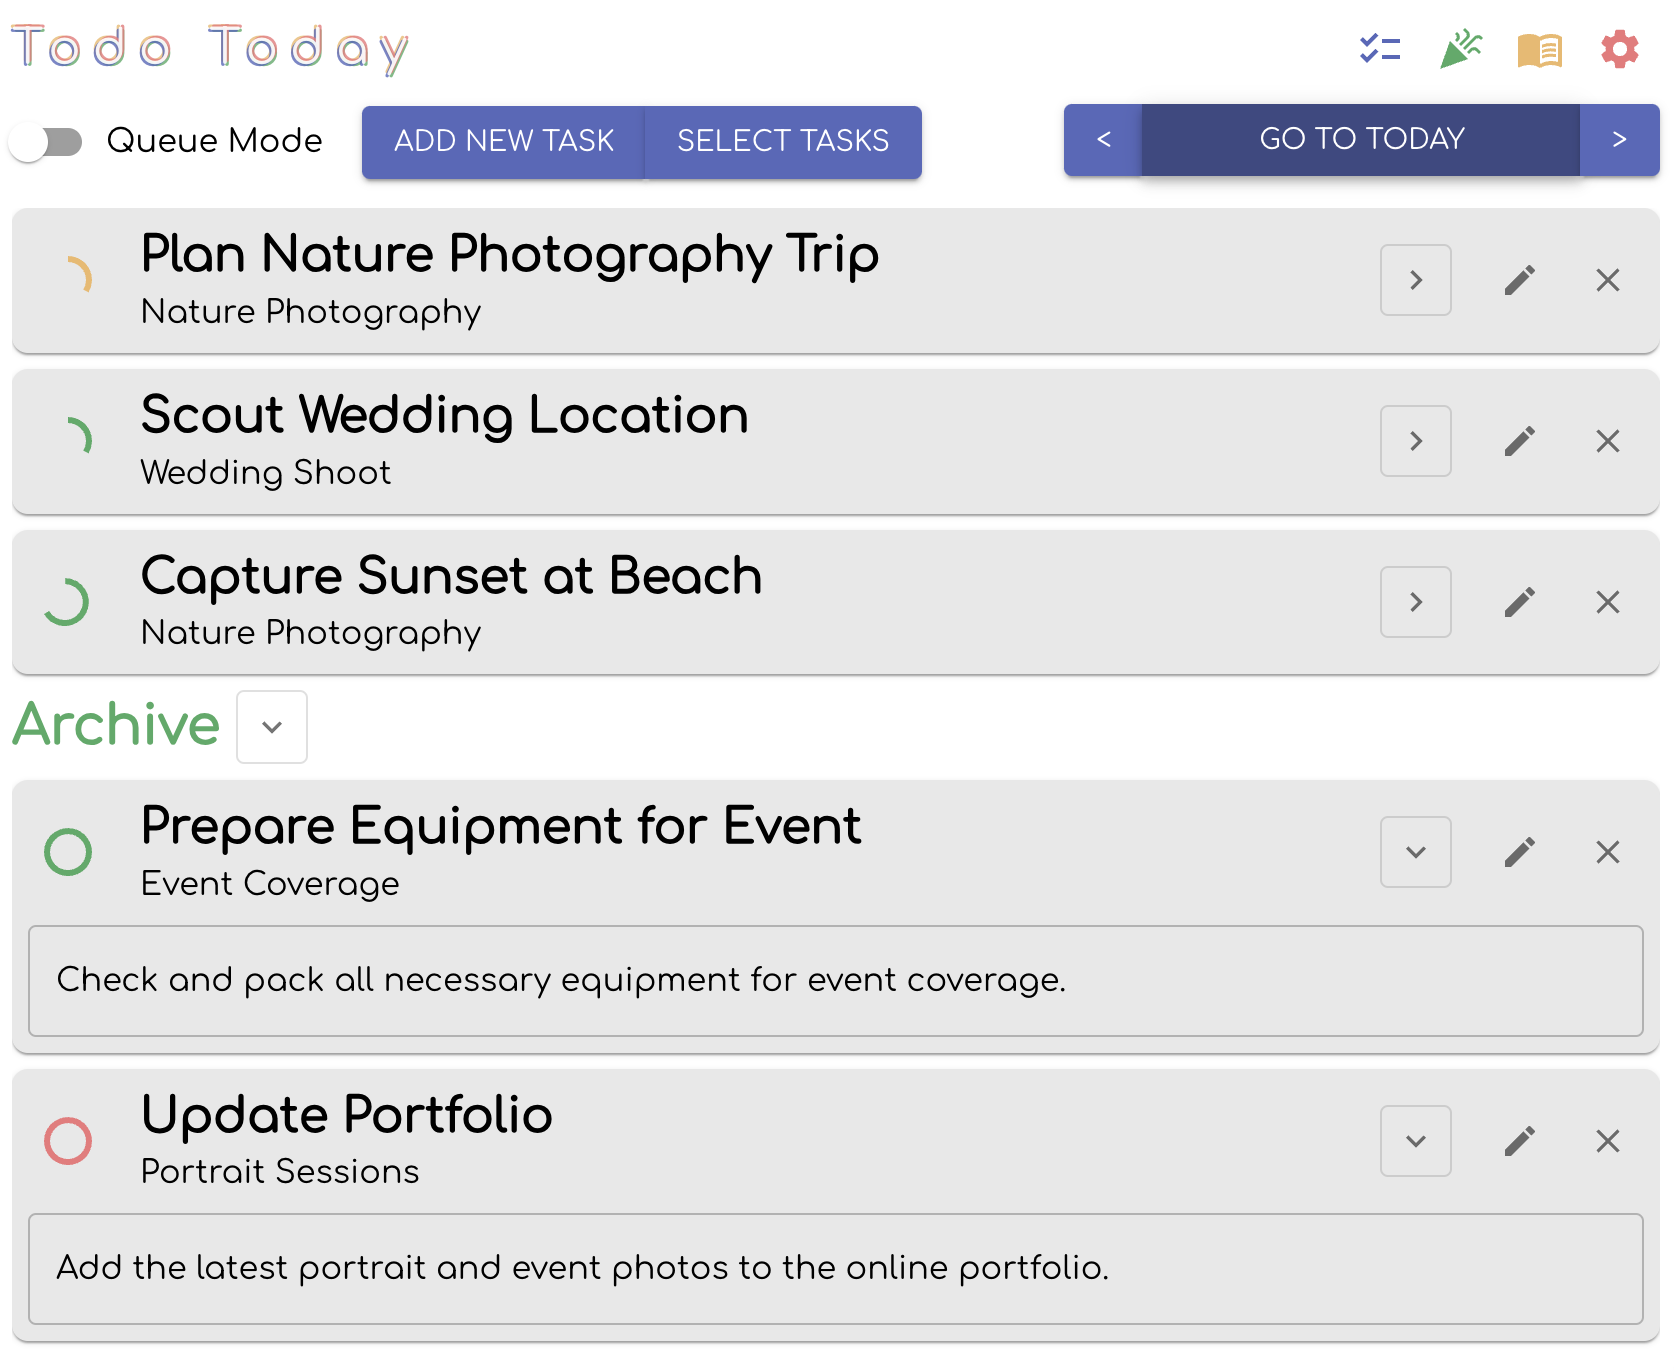Open the orange book journal icon
This screenshot has width=1674, height=1370.
[x=1540, y=49]
